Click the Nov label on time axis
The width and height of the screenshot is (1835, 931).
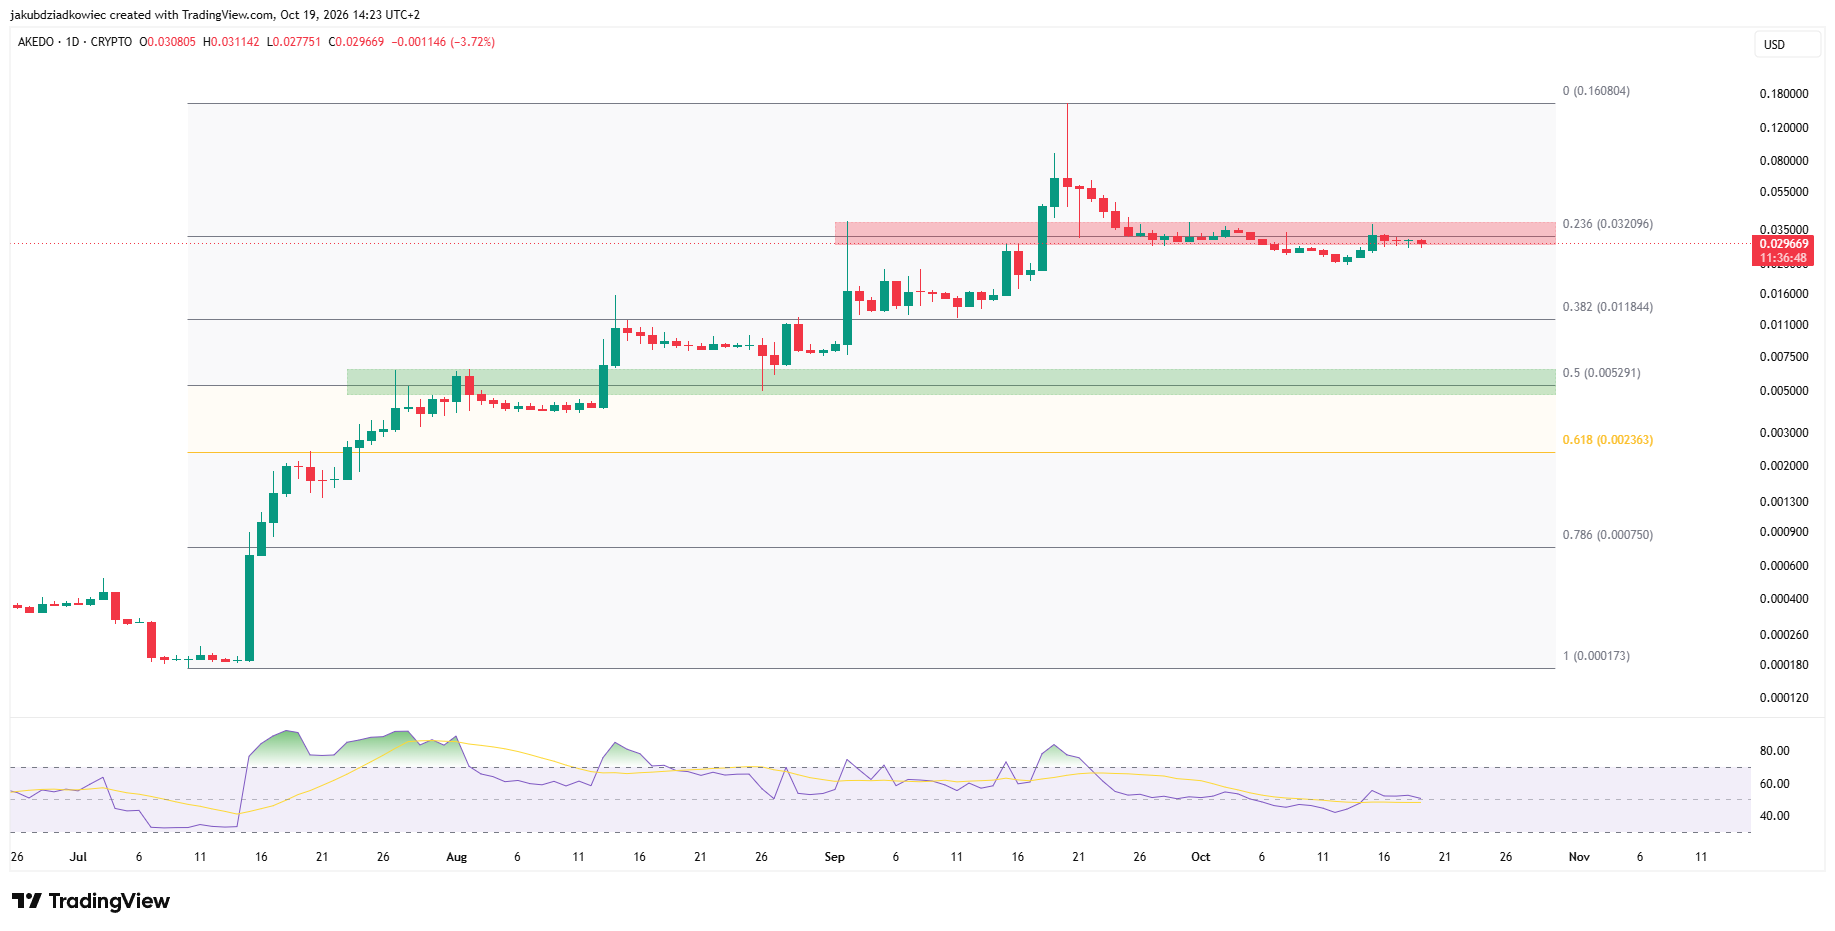1579,857
